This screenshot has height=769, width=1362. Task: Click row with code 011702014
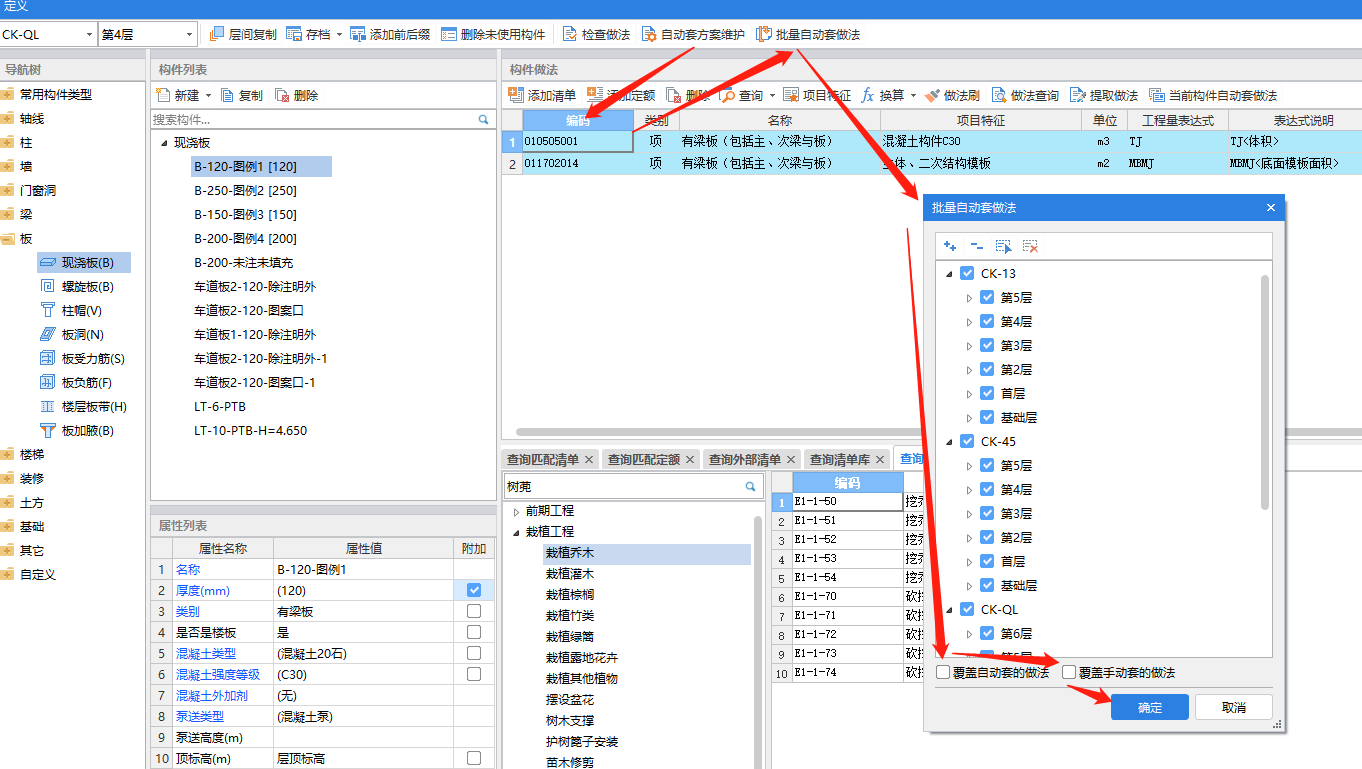point(931,163)
